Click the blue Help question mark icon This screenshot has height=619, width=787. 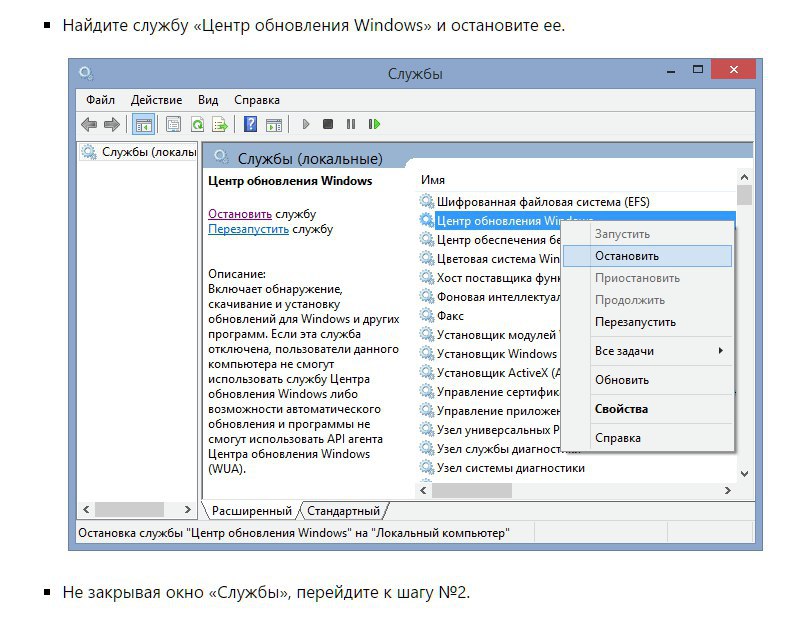click(251, 124)
